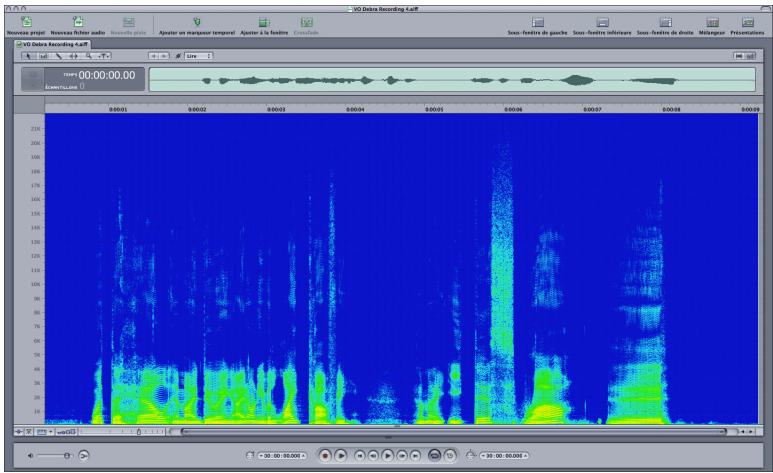The height and width of the screenshot is (473, 773).
Task: Select the zoom magnifier tool
Action: click(x=88, y=56)
